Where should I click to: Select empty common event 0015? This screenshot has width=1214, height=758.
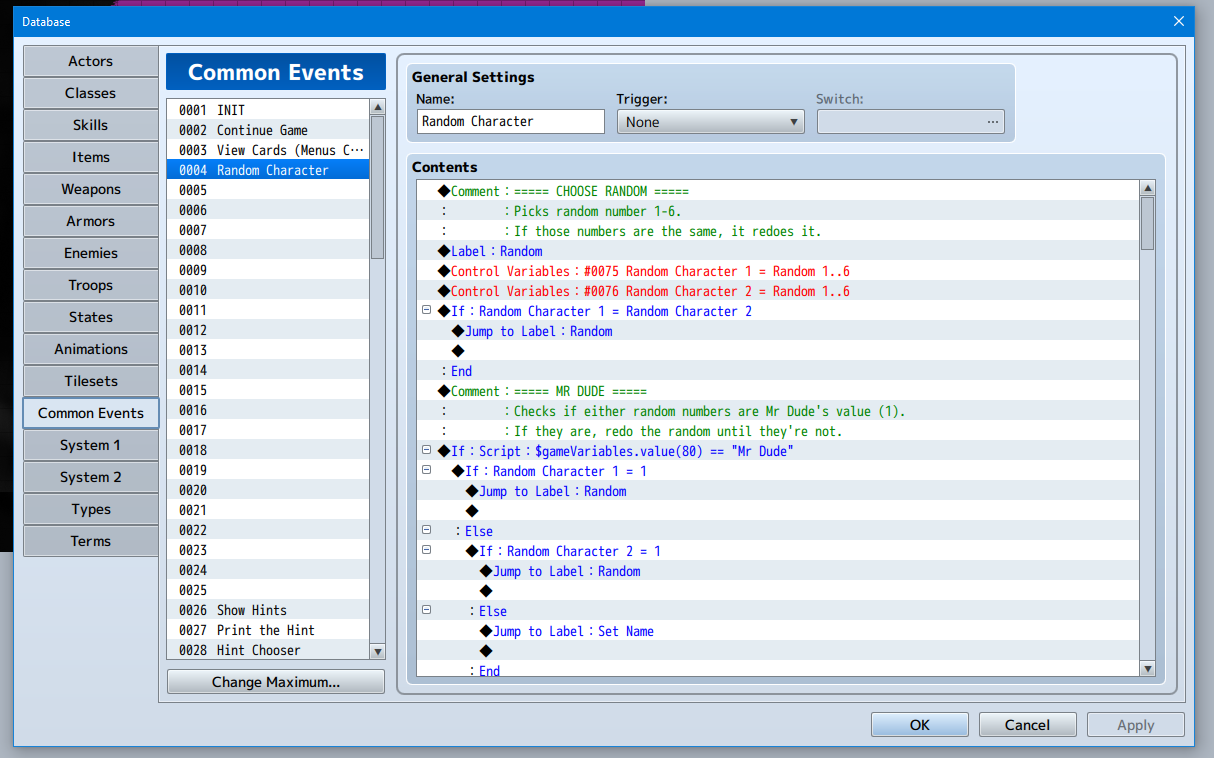point(268,390)
